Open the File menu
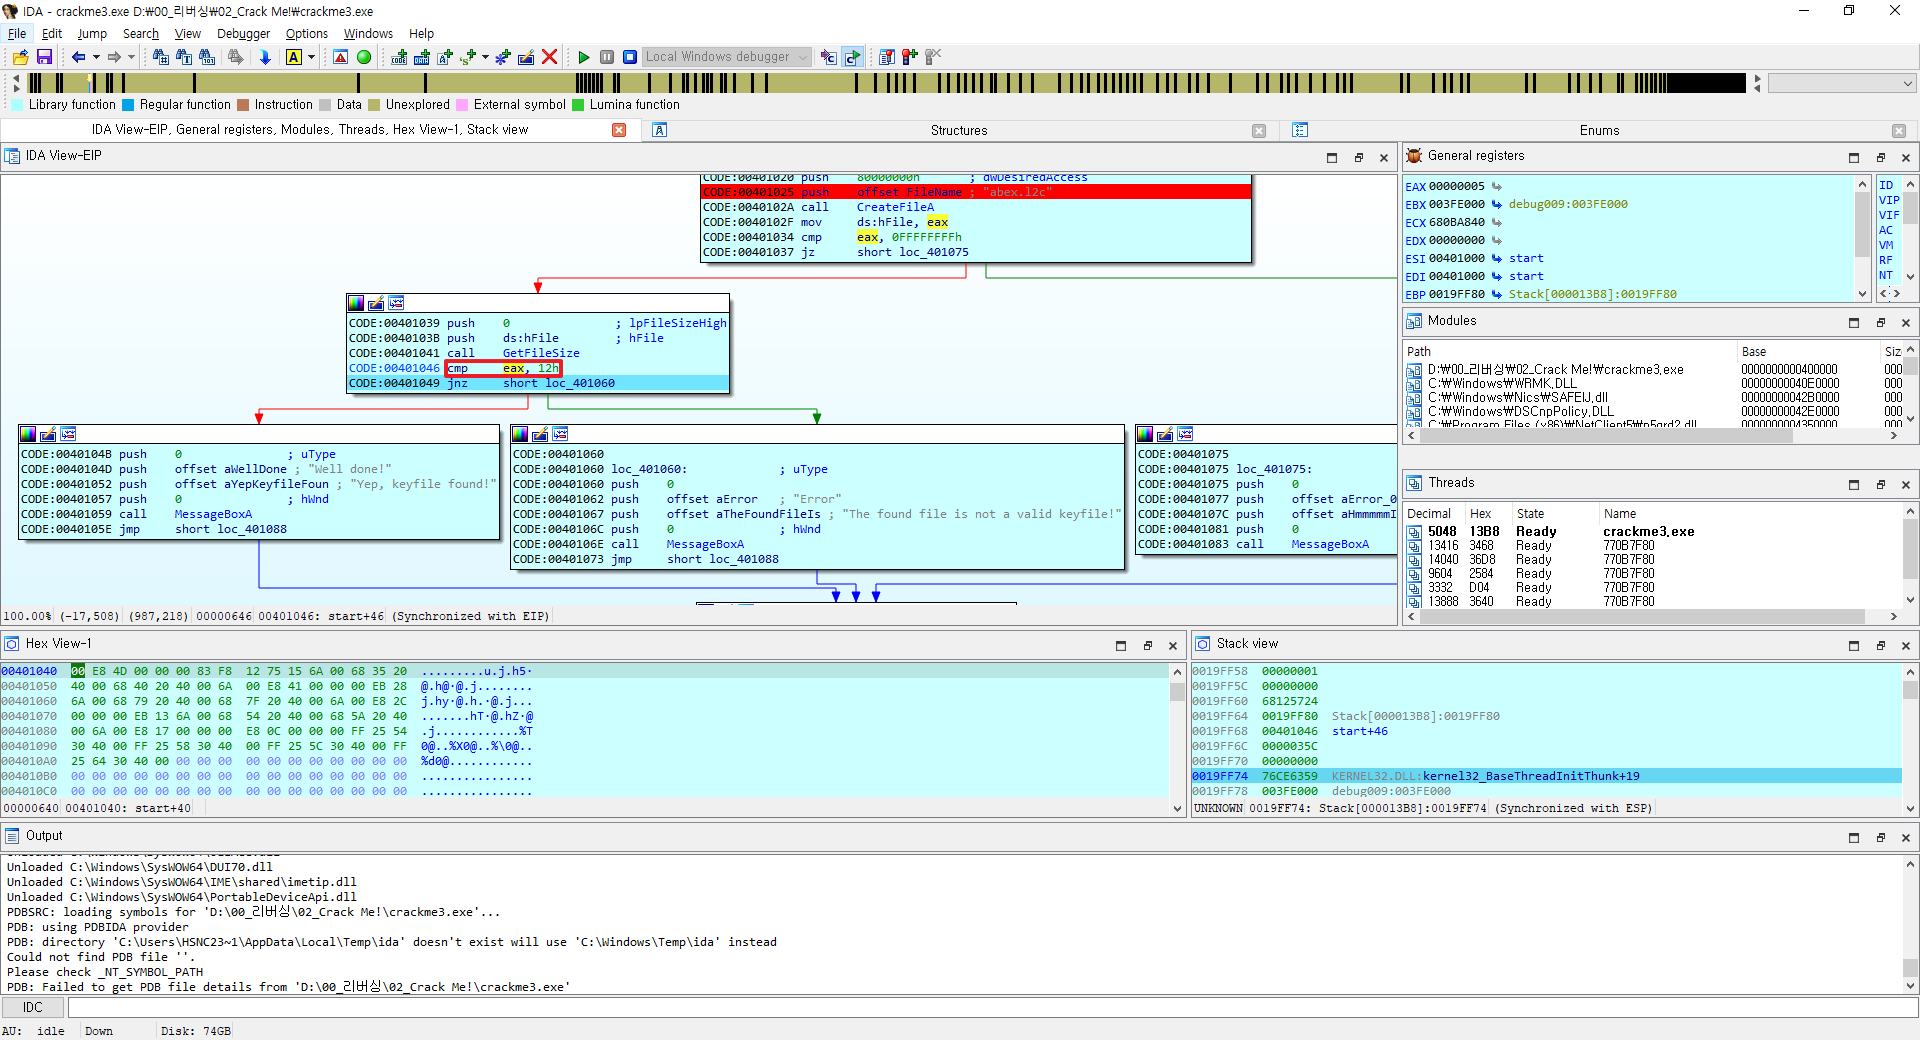The width and height of the screenshot is (1920, 1040). pyautogui.click(x=17, y=33)
